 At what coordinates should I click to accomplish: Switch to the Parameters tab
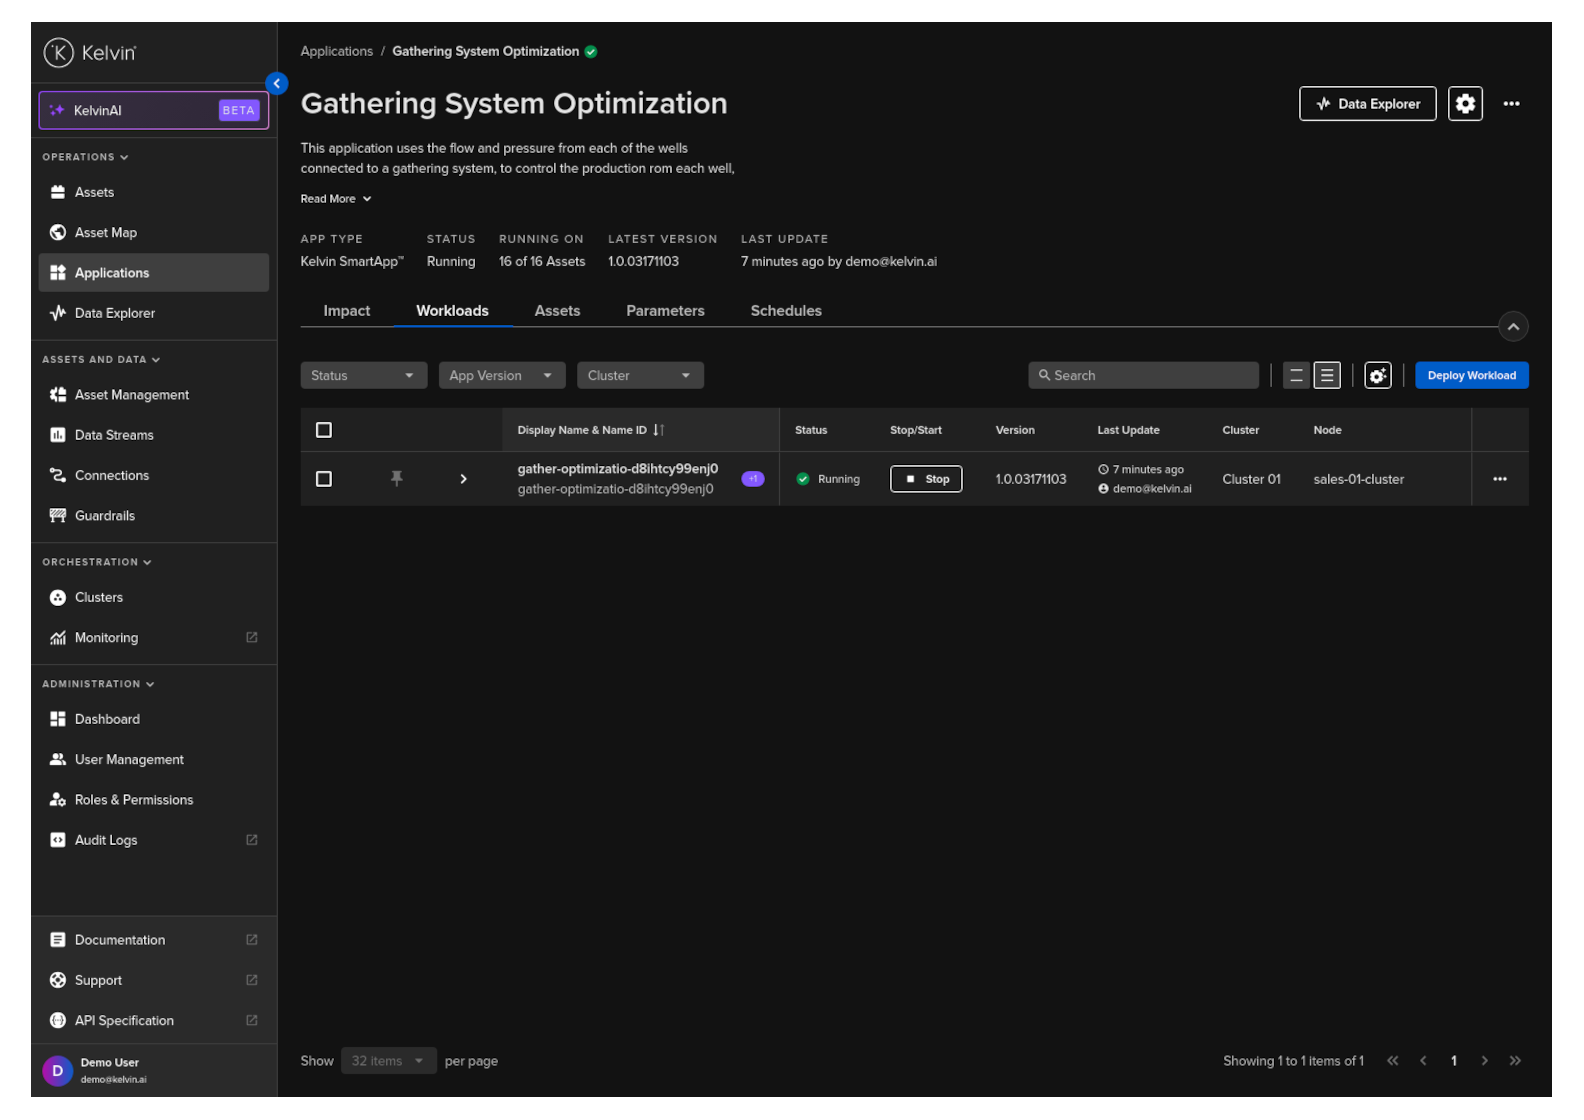[665, 311]
